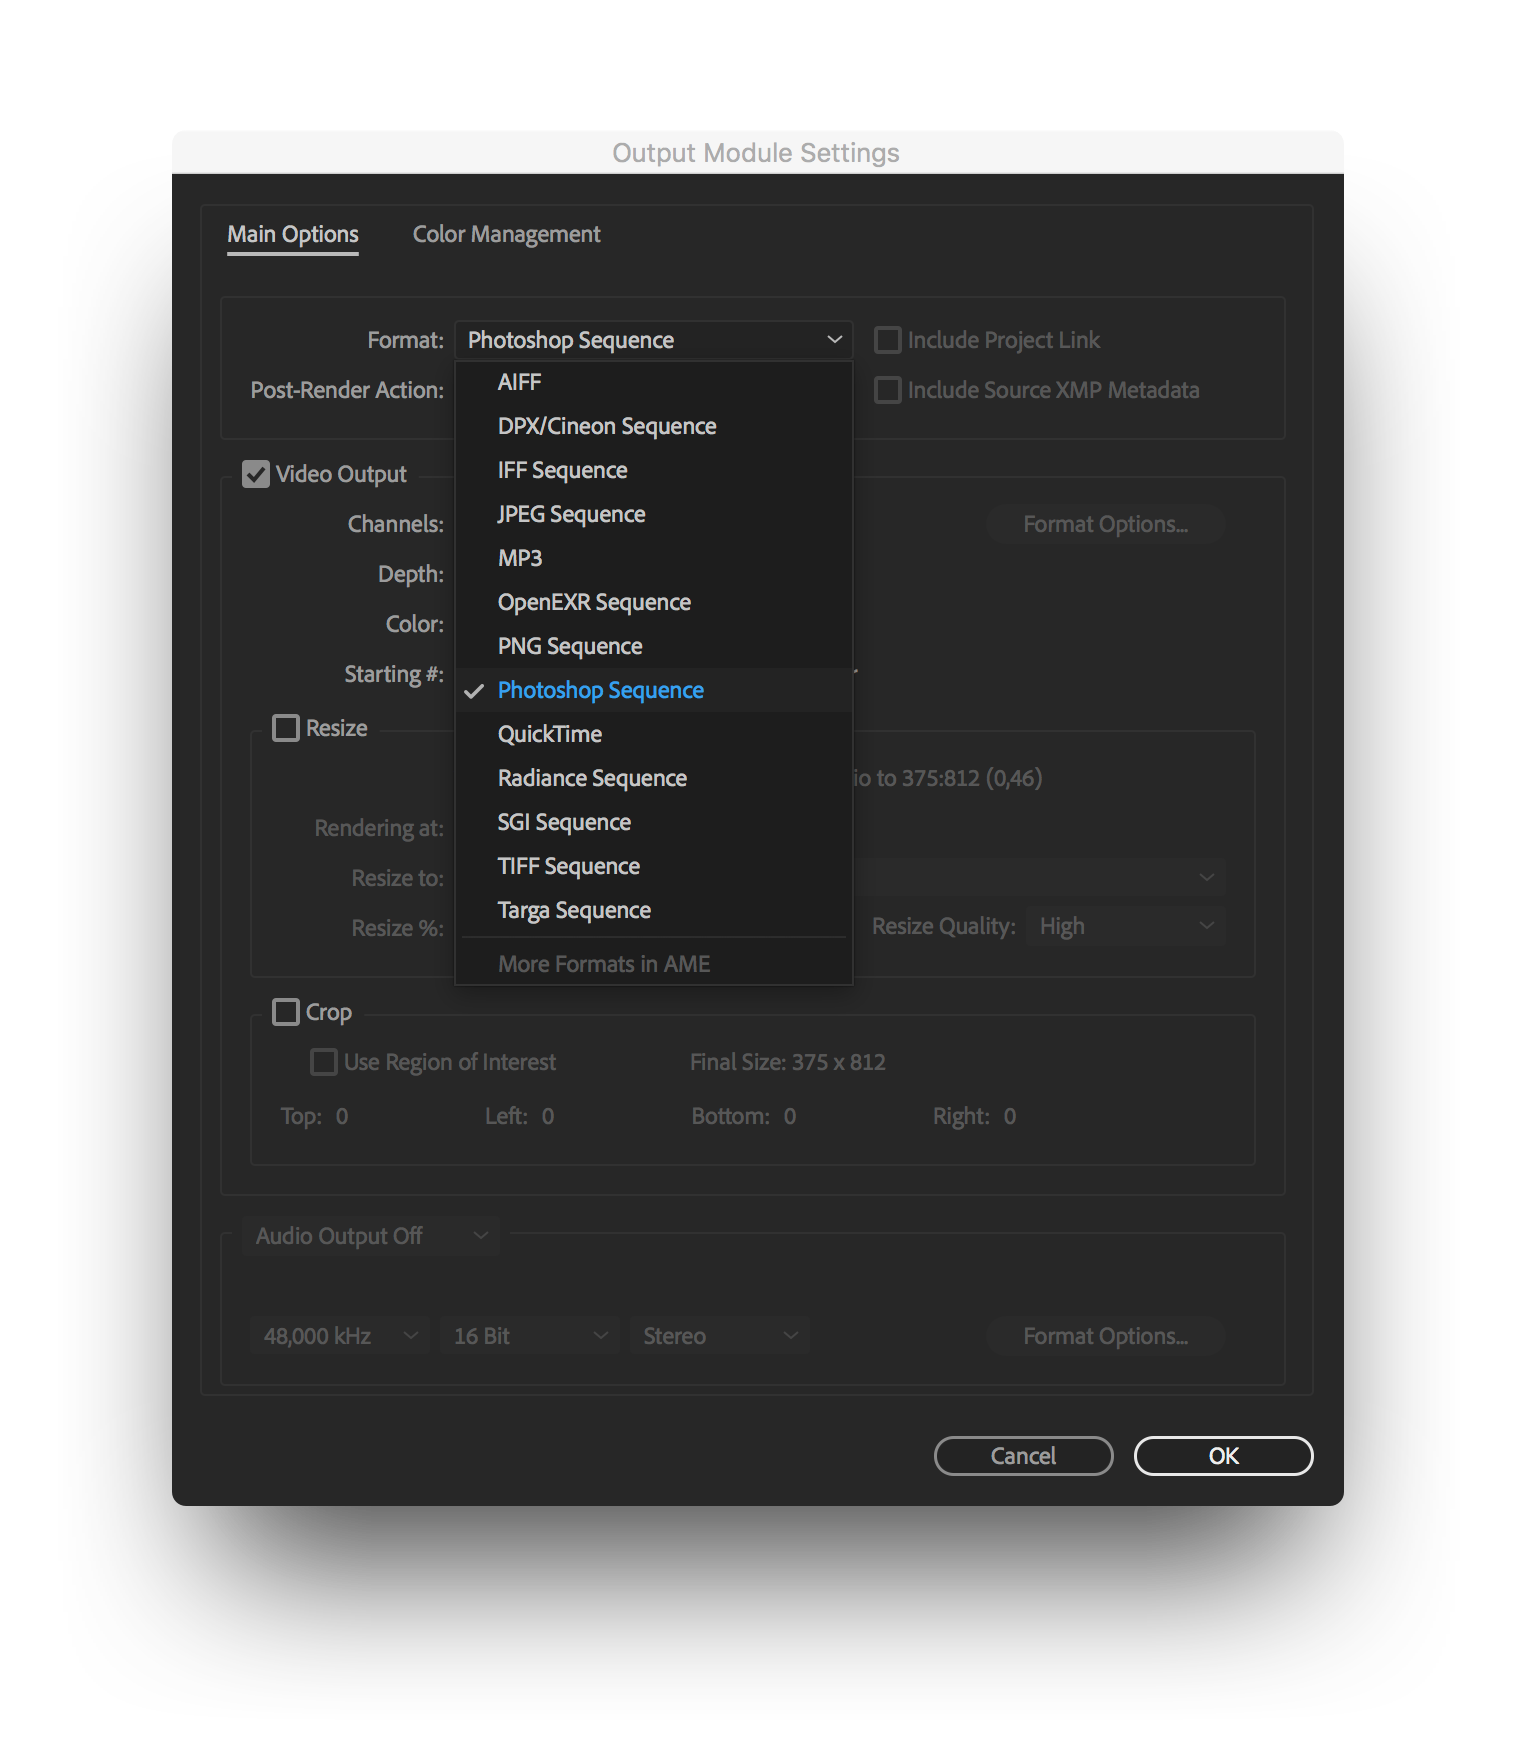Screen dimensions: 1518x1738
Task: Expand the Audio Output Off dropdown
Action: (371, 1236)
